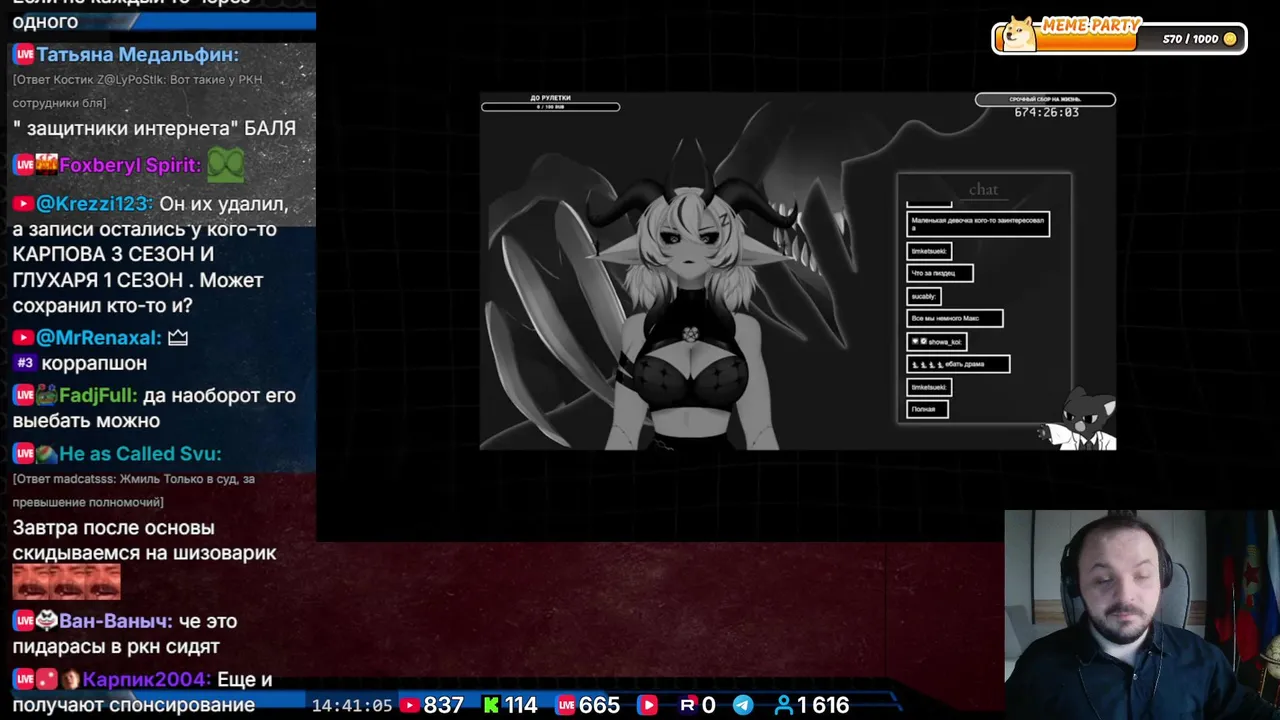
Task: Click the 570 / 1000 counter text
Action: [1190, 39]
